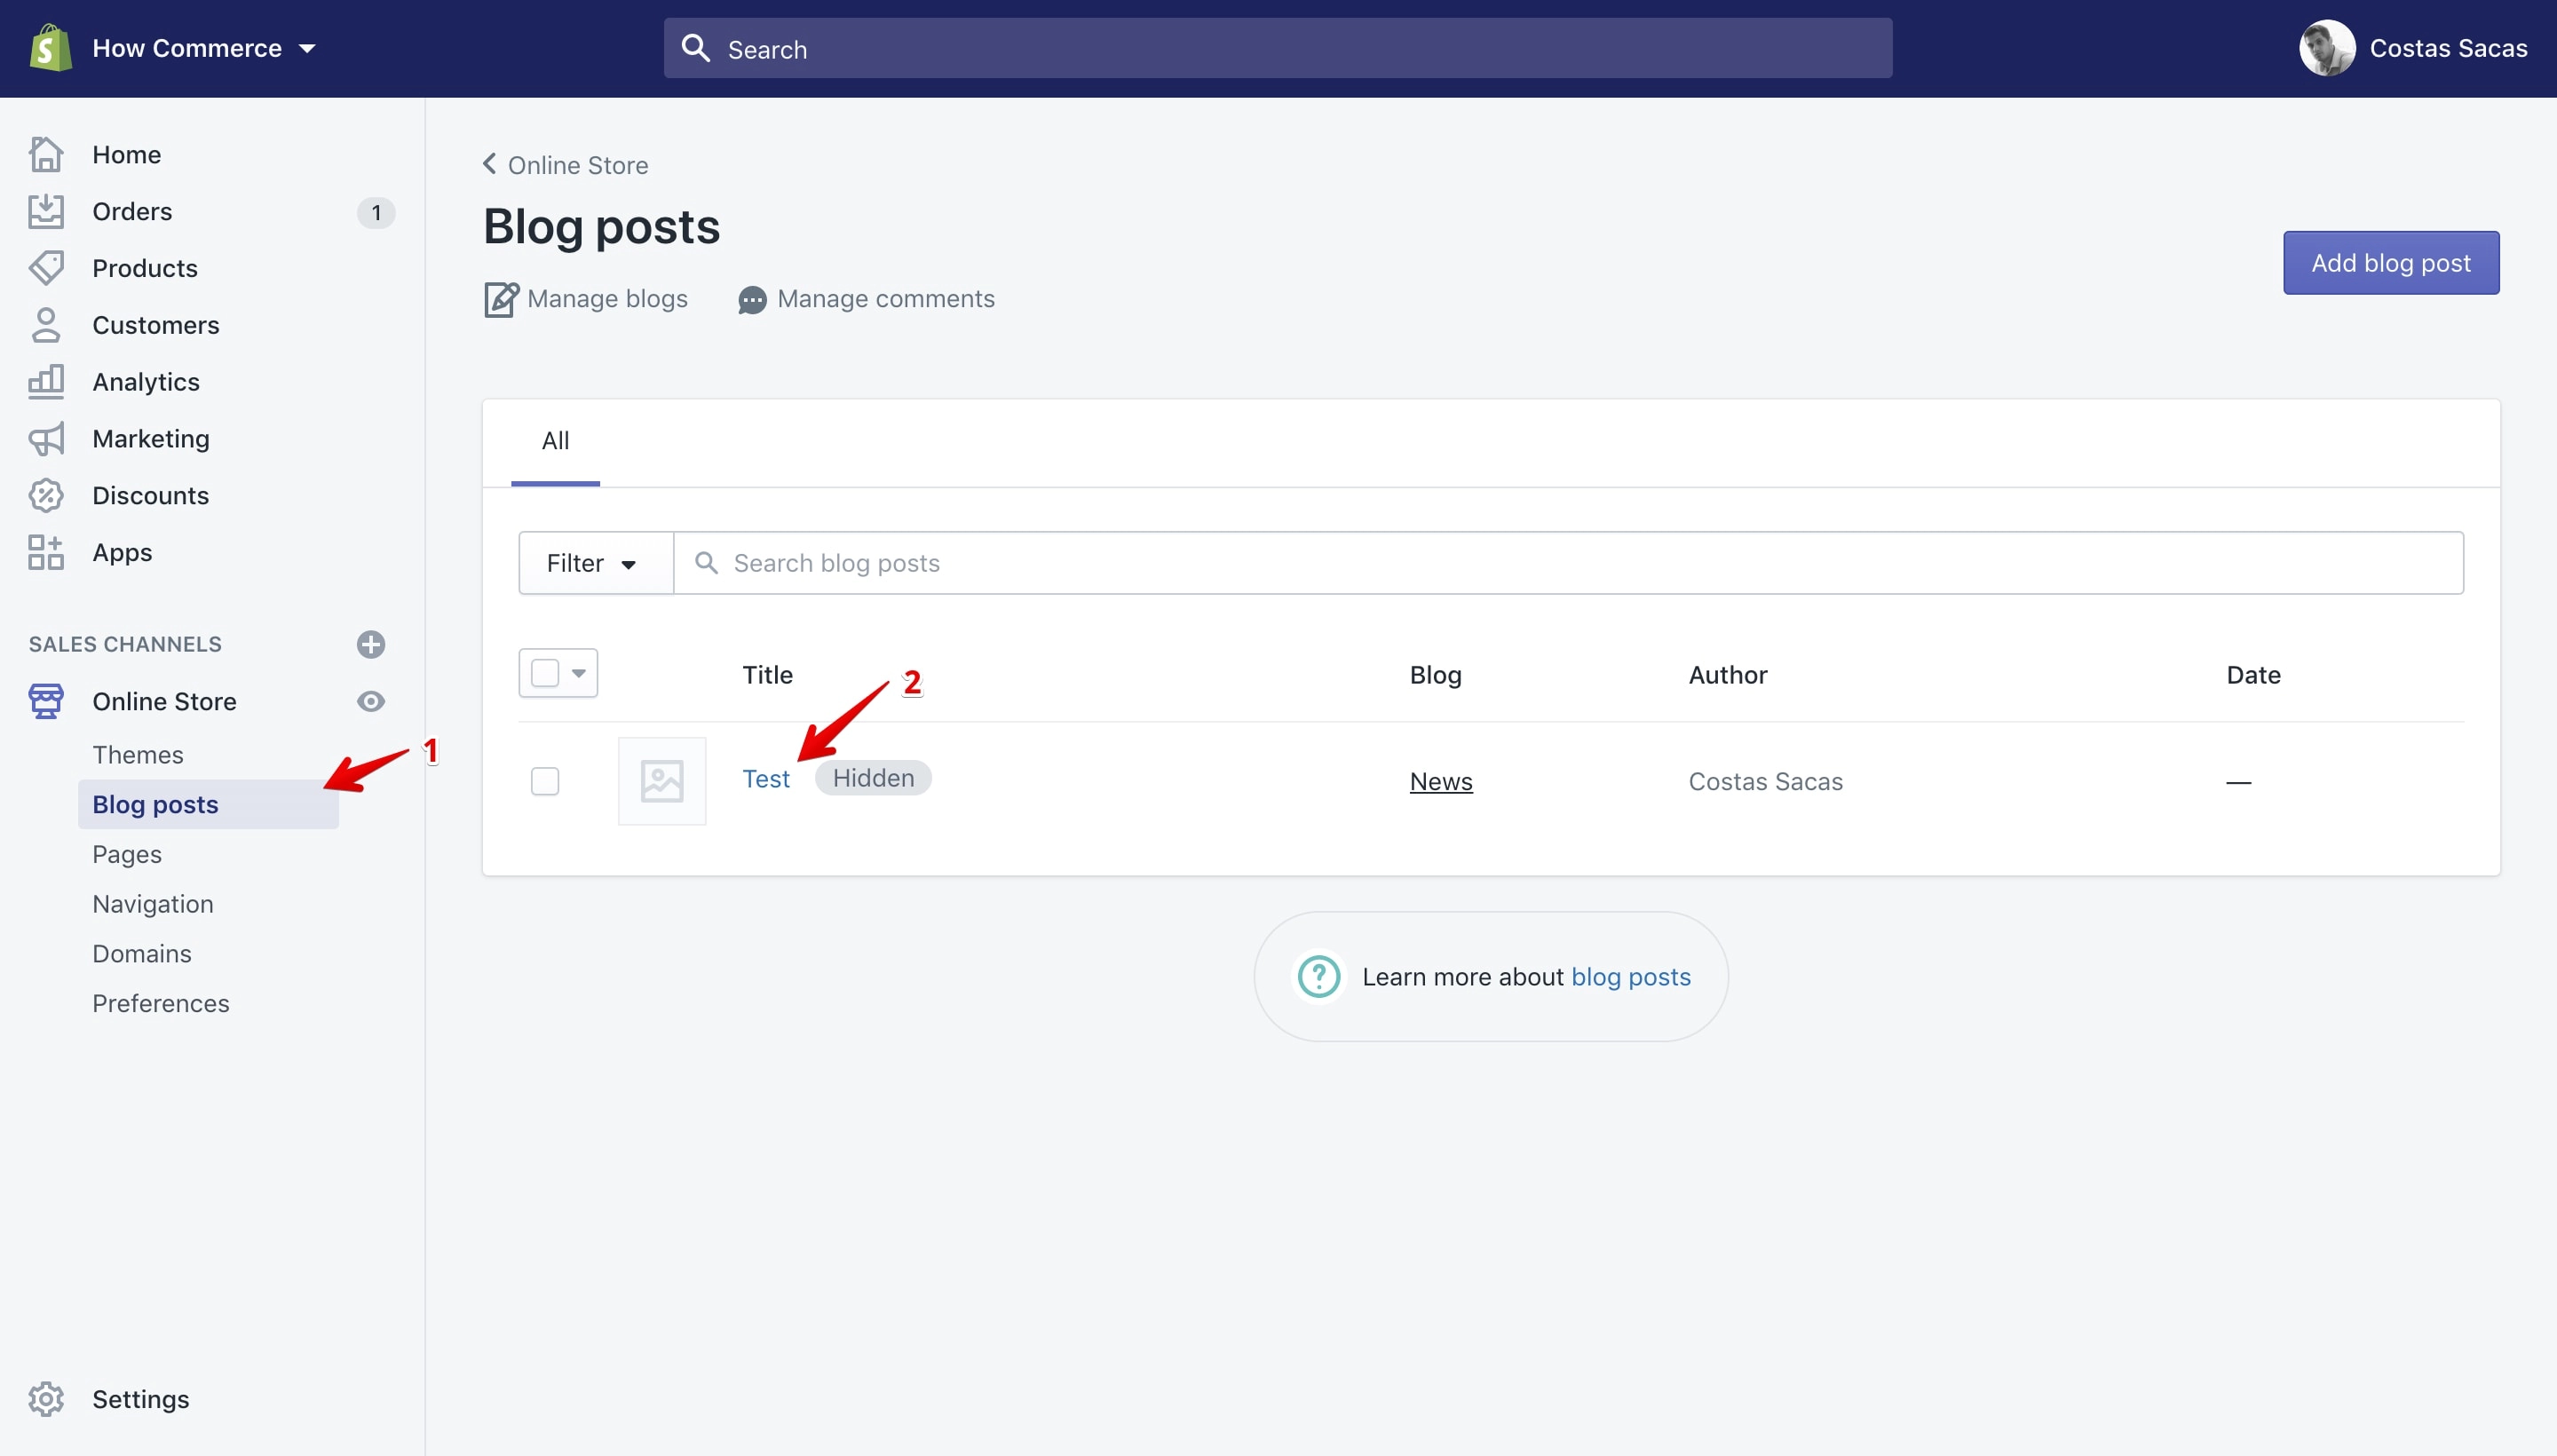
Task: Focus the Search blog posts field
Action: click(x=1569, y=563)
